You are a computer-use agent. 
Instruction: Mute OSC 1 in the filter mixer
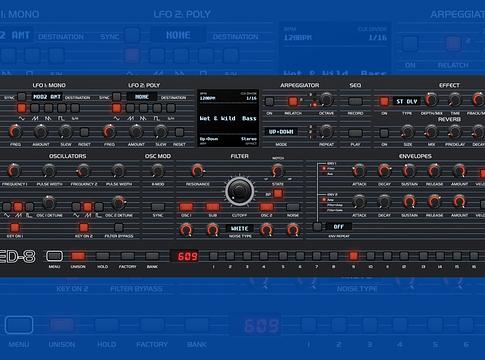point(186,207)
